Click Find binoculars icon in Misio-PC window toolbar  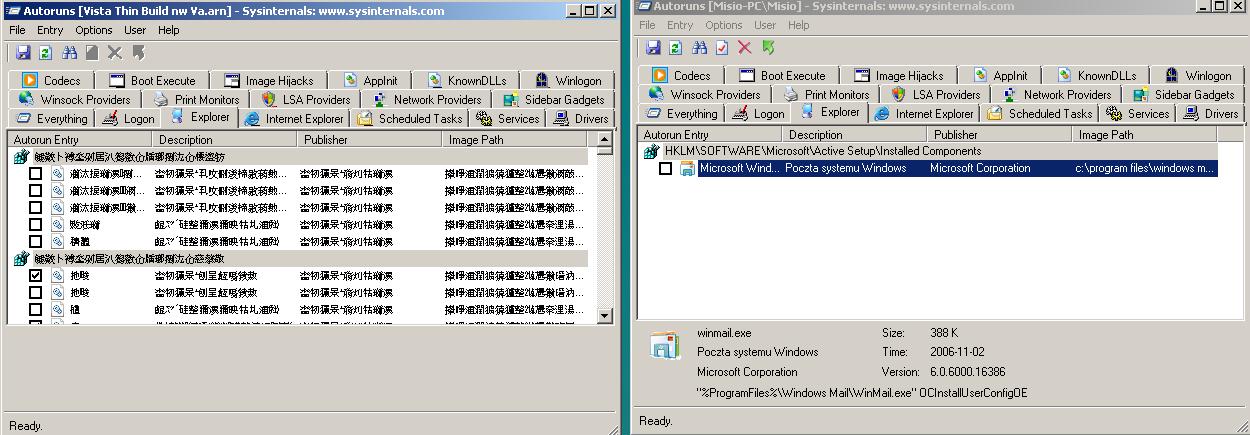tap(700, 47)
